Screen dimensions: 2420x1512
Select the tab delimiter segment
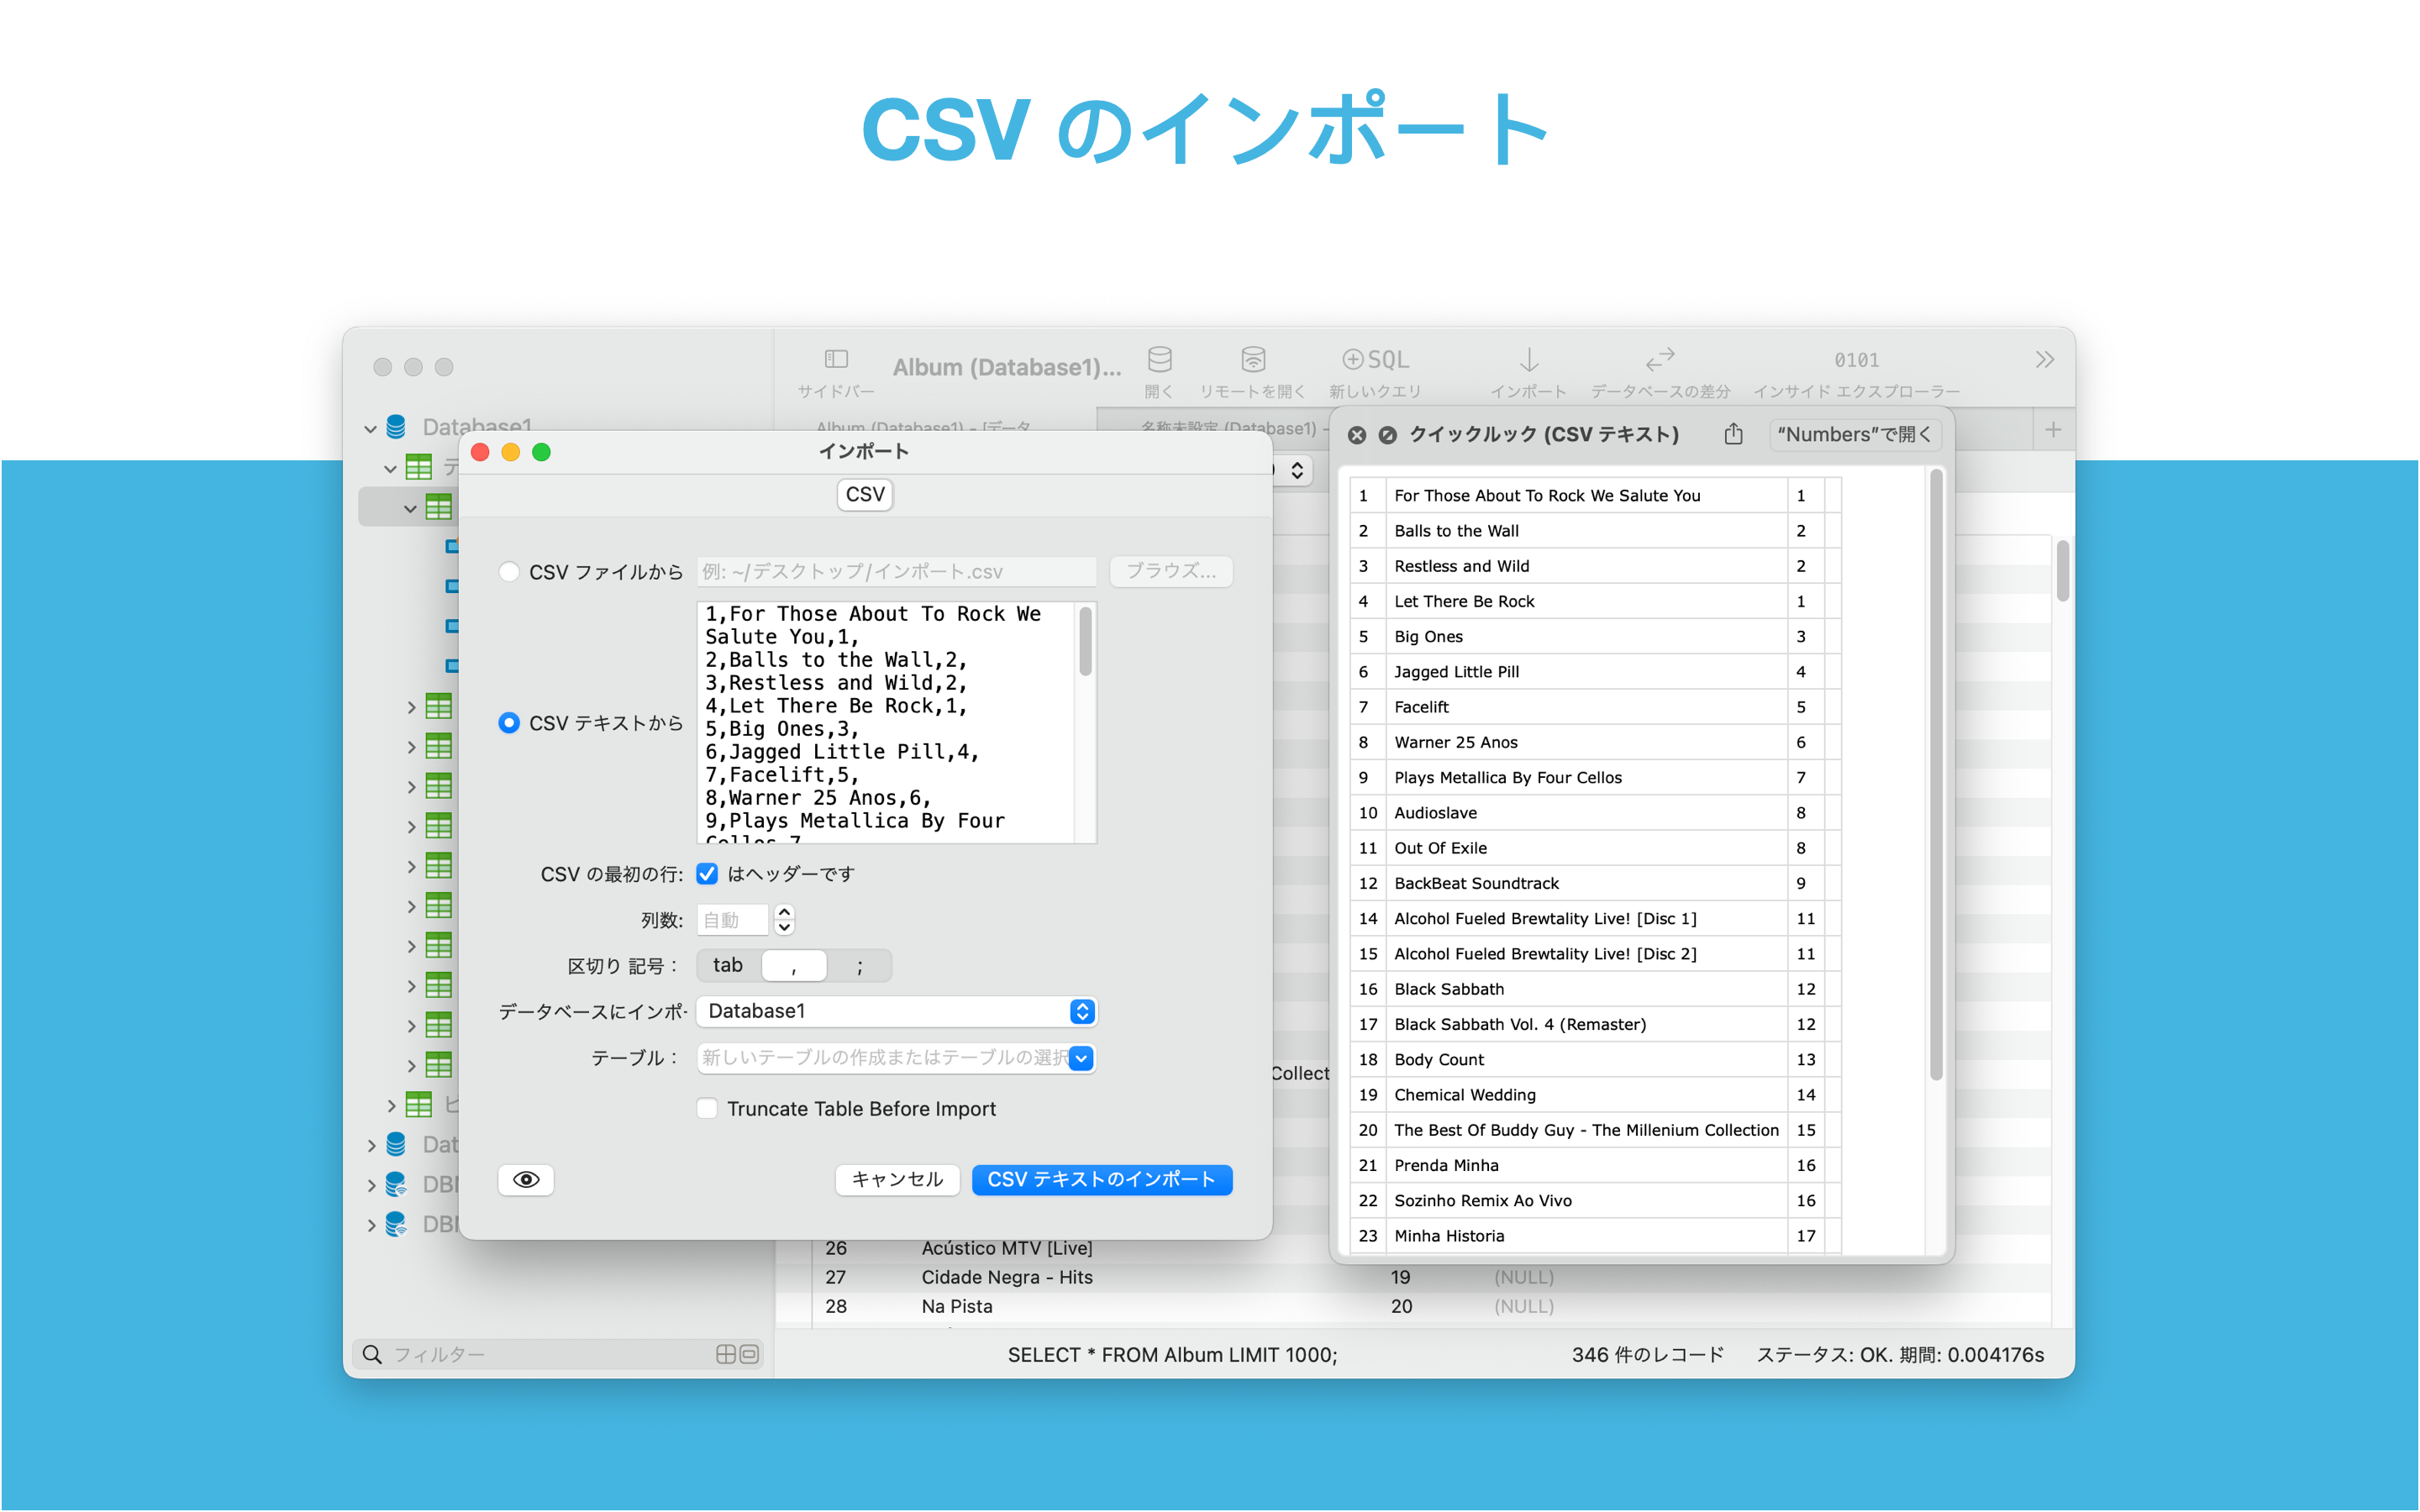pyautogui.click(x=728, y=966)
